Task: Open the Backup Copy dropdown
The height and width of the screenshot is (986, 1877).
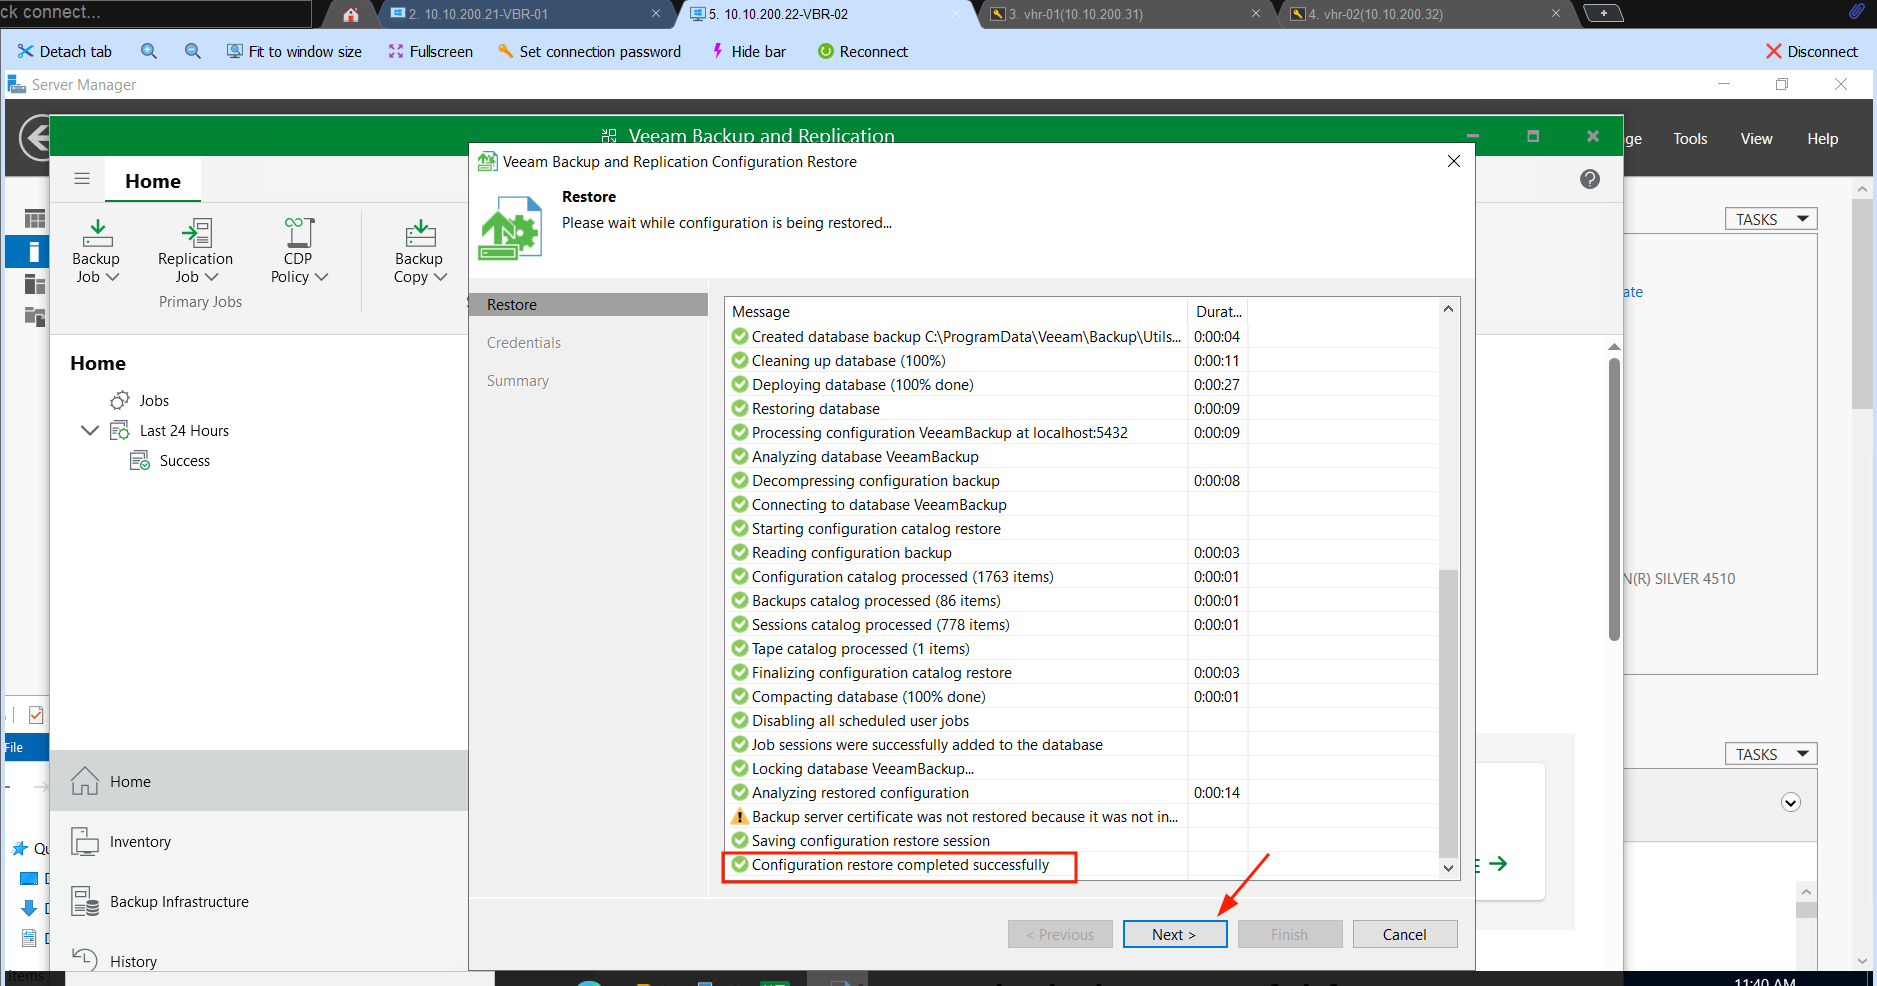Action: tap(419, 251)
